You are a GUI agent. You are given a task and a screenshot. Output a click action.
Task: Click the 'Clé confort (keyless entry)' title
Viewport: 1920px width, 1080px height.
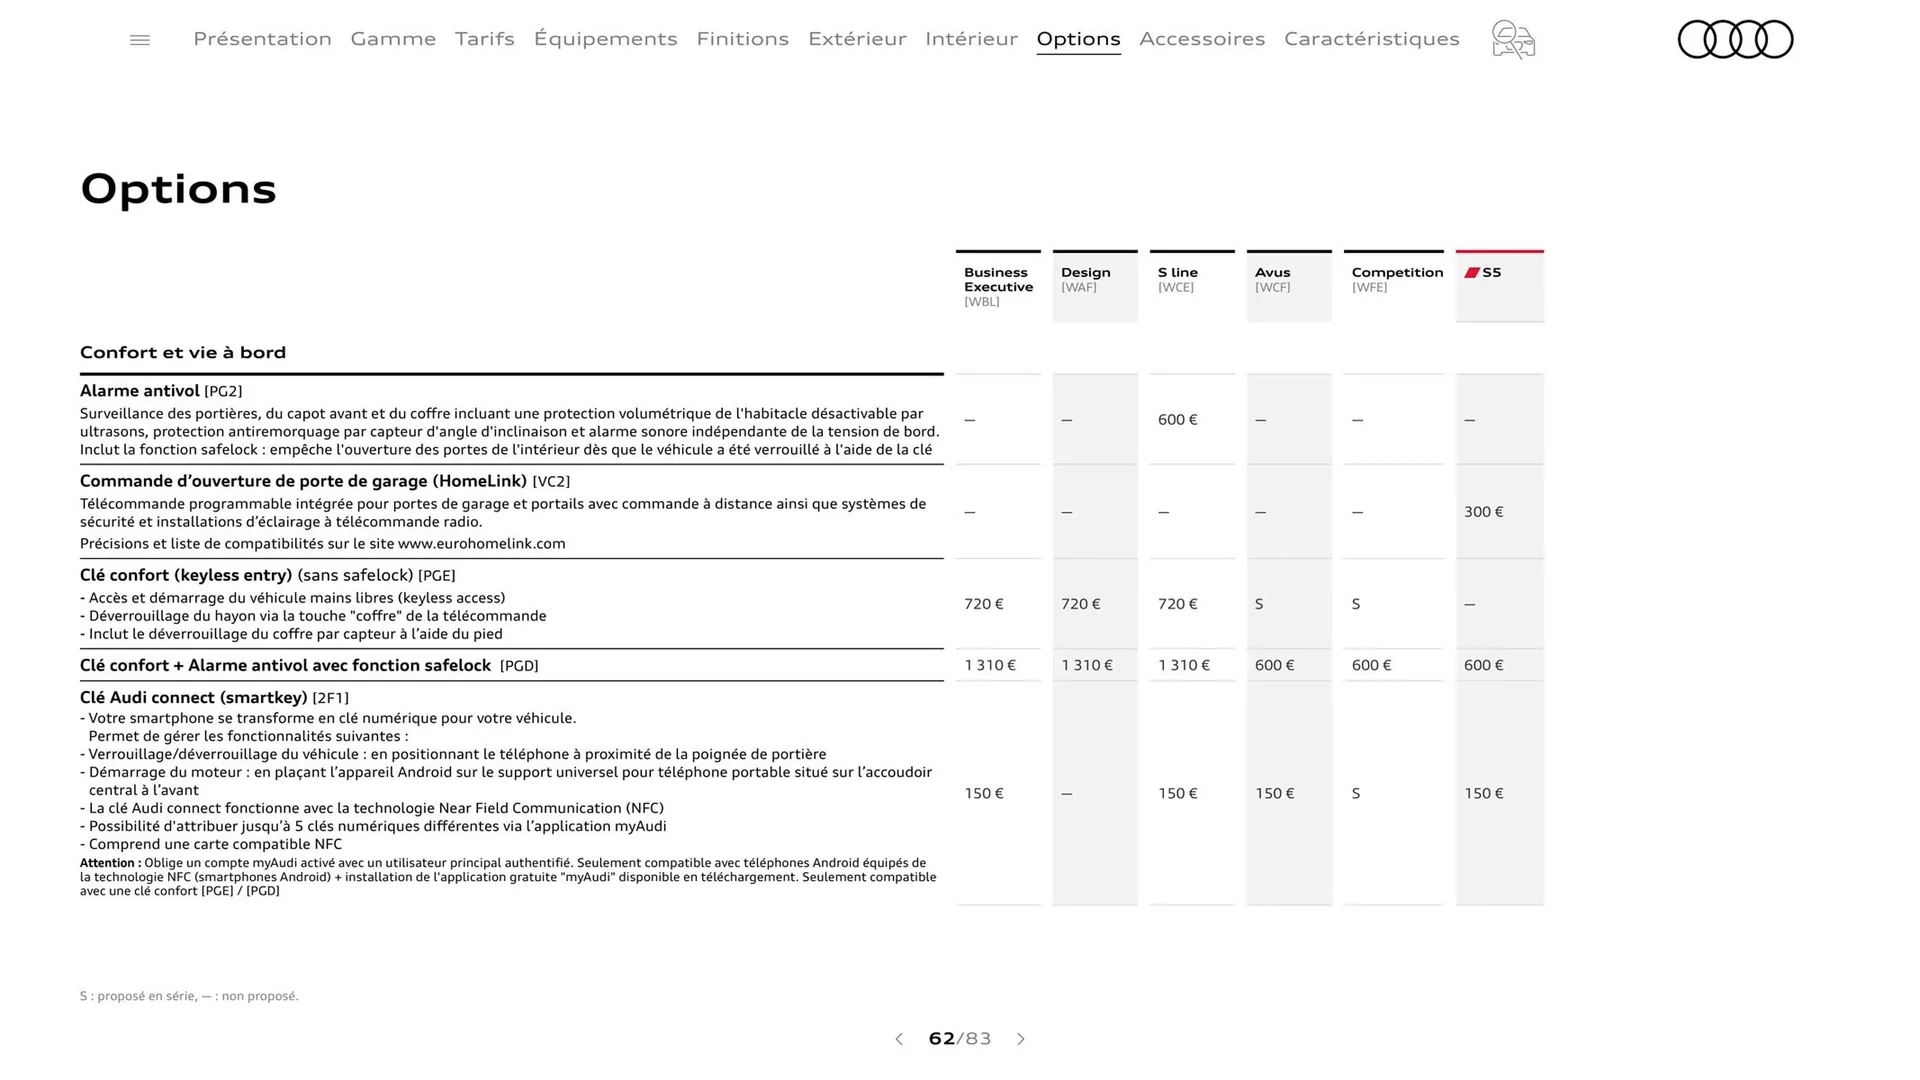click(267, 575)
